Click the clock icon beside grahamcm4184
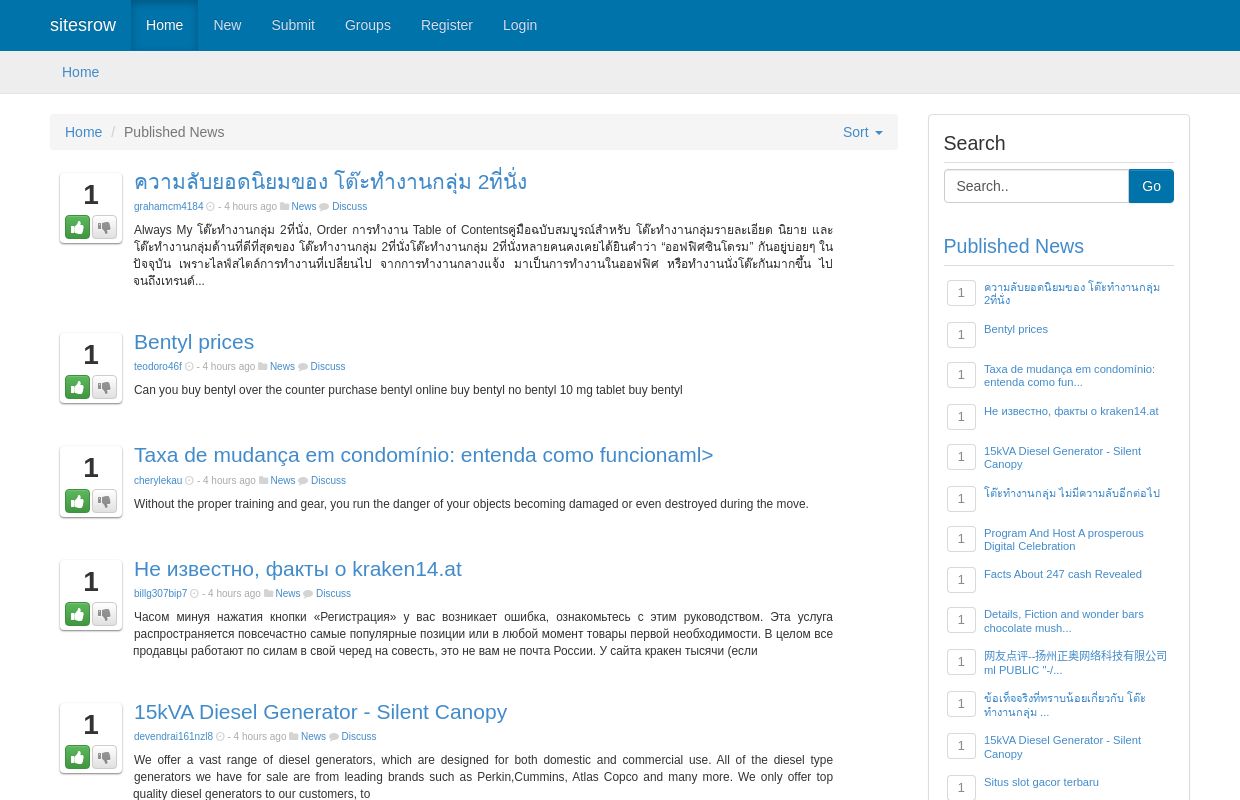This screenshot has width=1240, height=800. pyautogui.click(x=211, y=206)
